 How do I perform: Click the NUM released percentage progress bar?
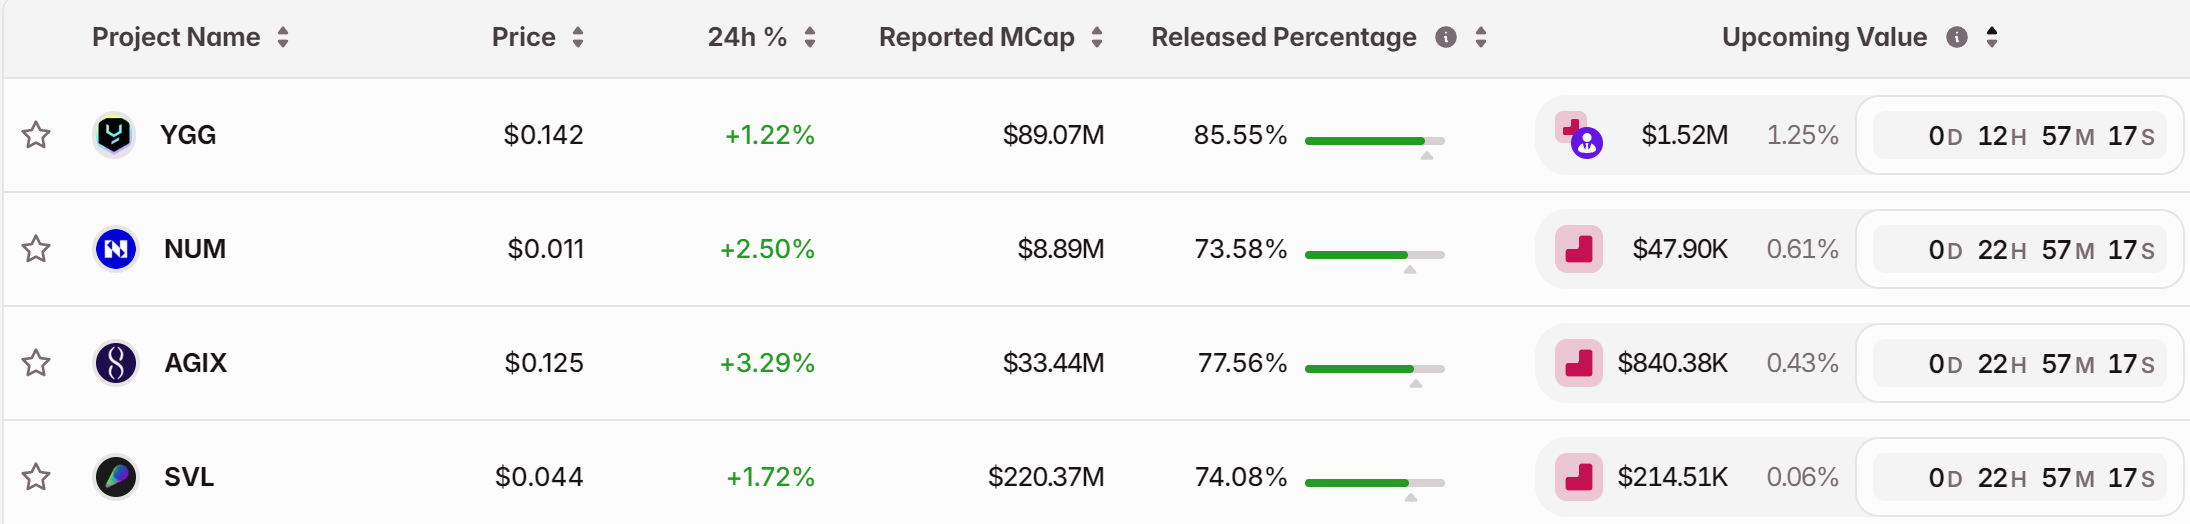coord(1374,255)
